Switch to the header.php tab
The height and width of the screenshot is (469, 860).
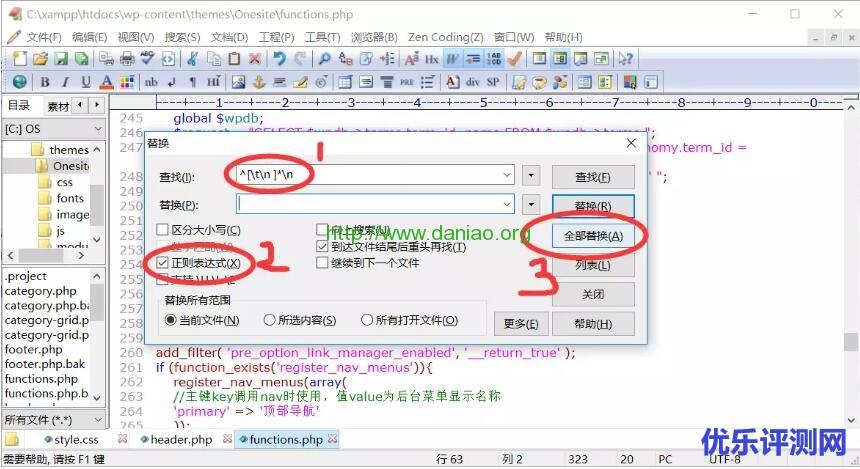(x=181, y=440)
